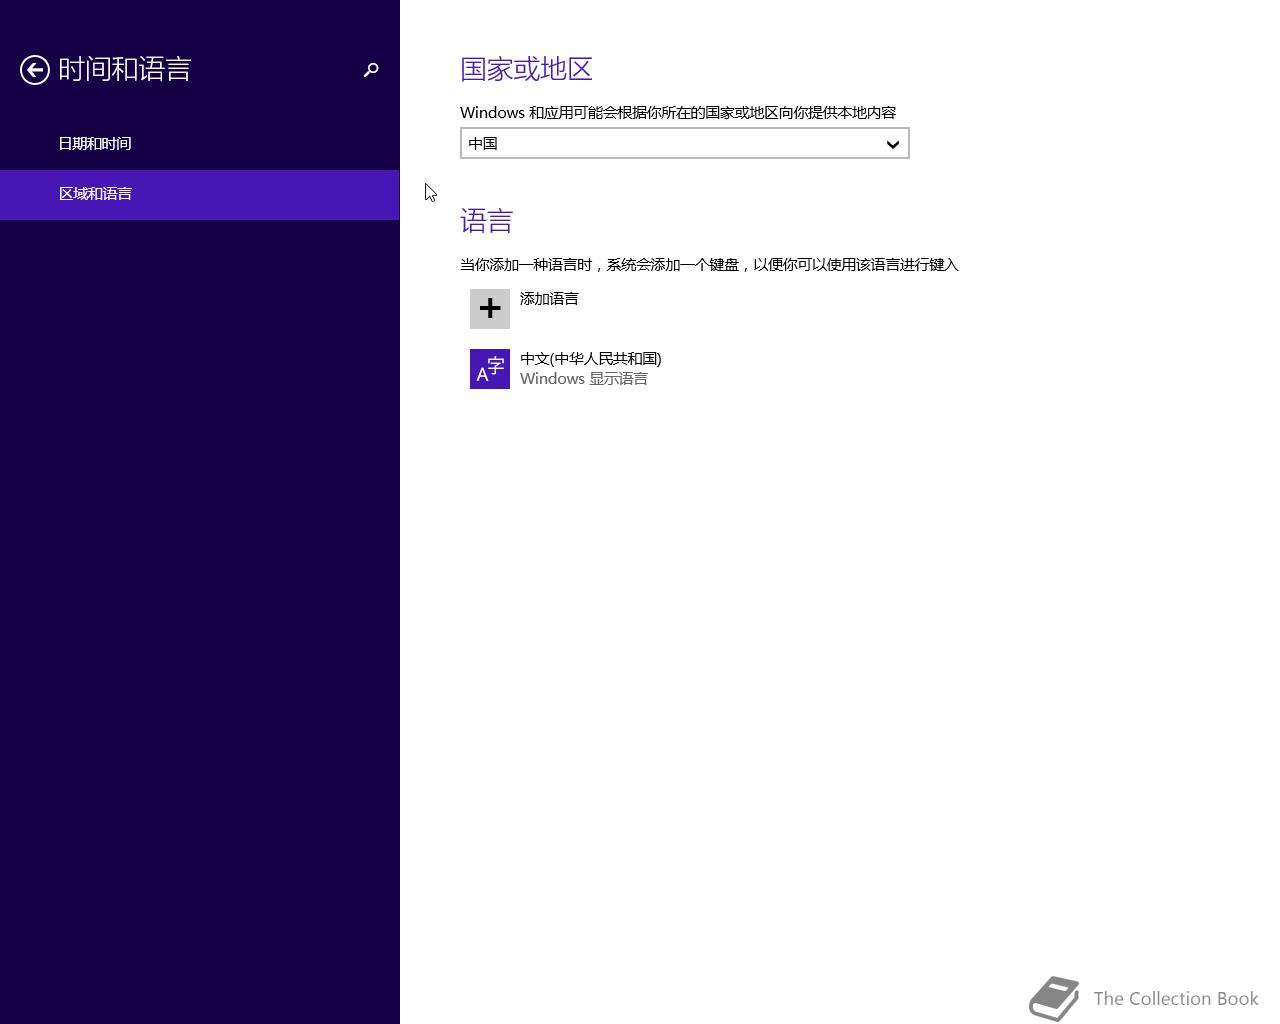Open search with the magnifier icon
Viewport: 1280px width, 1024px height.
tap(371, 70)
